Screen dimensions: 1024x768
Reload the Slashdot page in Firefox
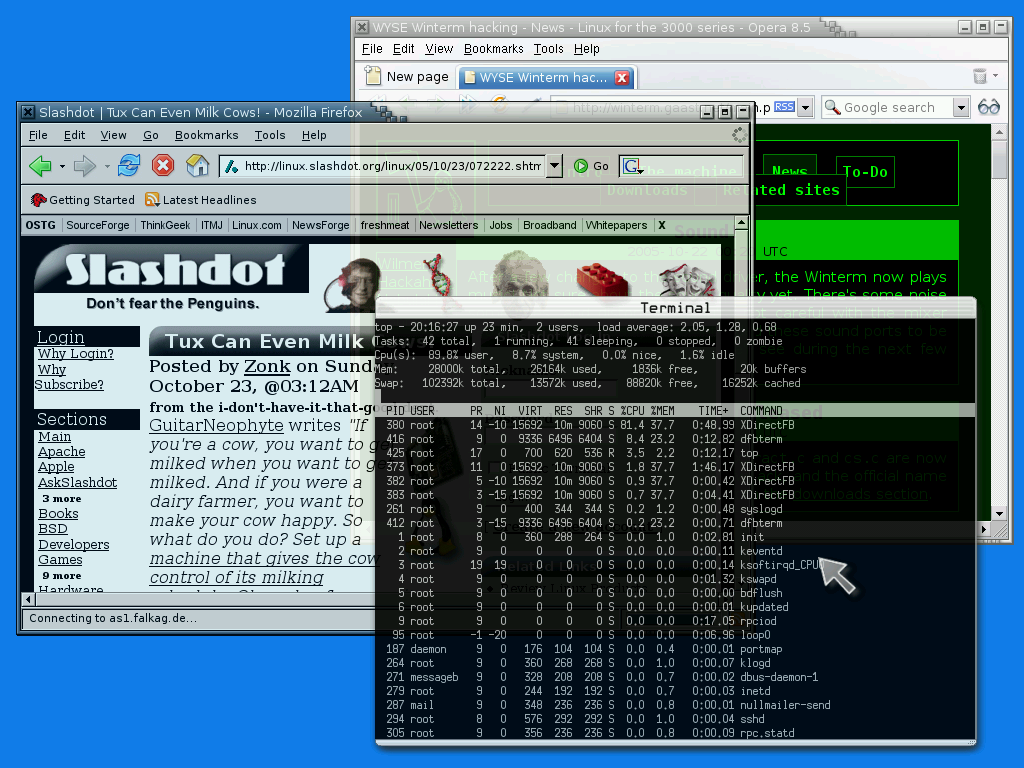(x=129, y=165)
